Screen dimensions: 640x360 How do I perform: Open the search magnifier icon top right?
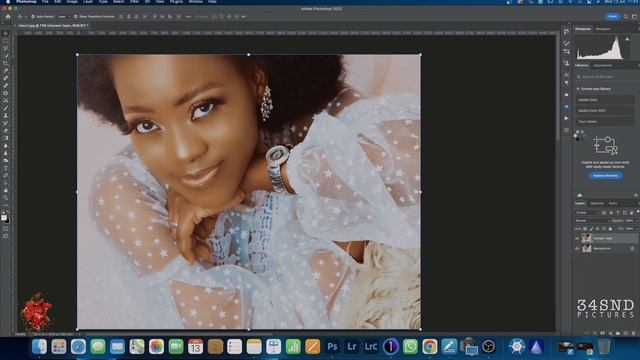(625, 17)
